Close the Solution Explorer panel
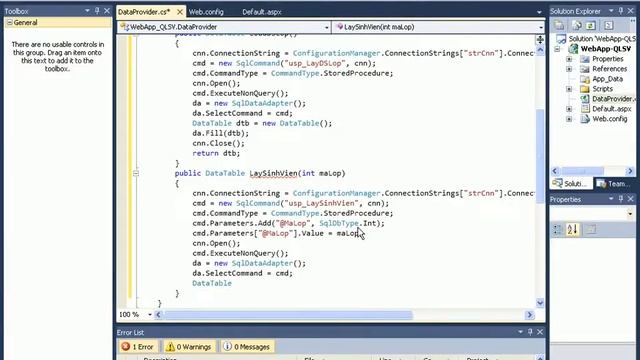This screenshot has height=360, width=640. [x=631, y=11]
